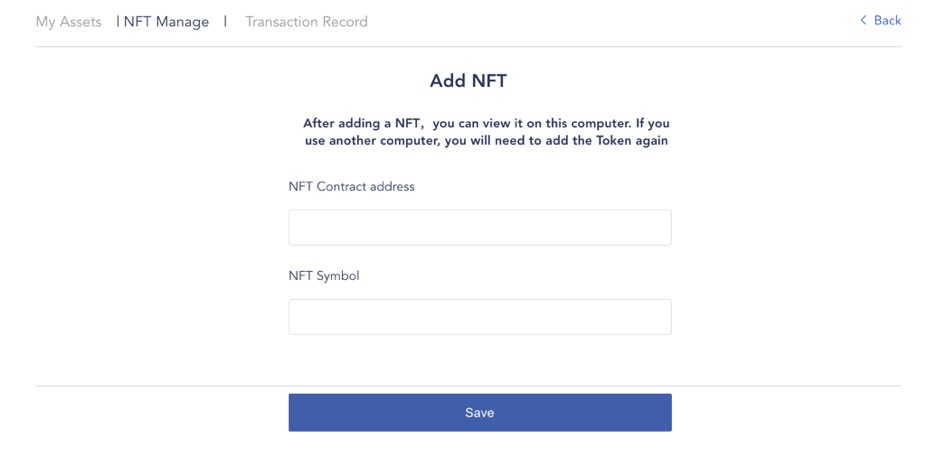Image resolution: width=937 pixels, height=457 pixels.
Task: Click the word "Assets" in top navigation
Action: [79, 22]
